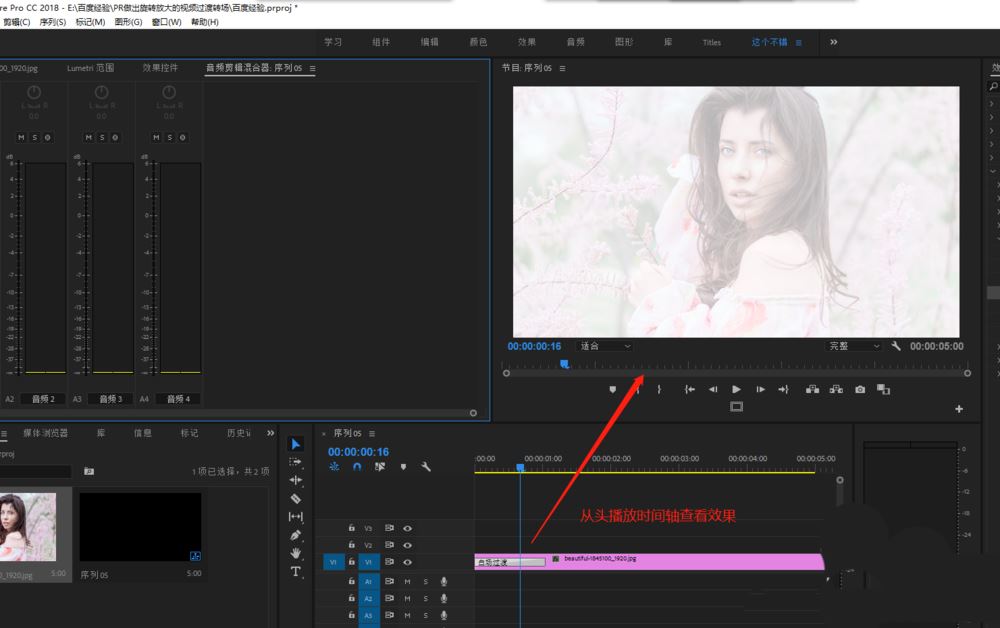The width and height of the screenshot is (1000, 628).
Task: Open 音频剪辑混合器 panel menu
Action: 312,68
